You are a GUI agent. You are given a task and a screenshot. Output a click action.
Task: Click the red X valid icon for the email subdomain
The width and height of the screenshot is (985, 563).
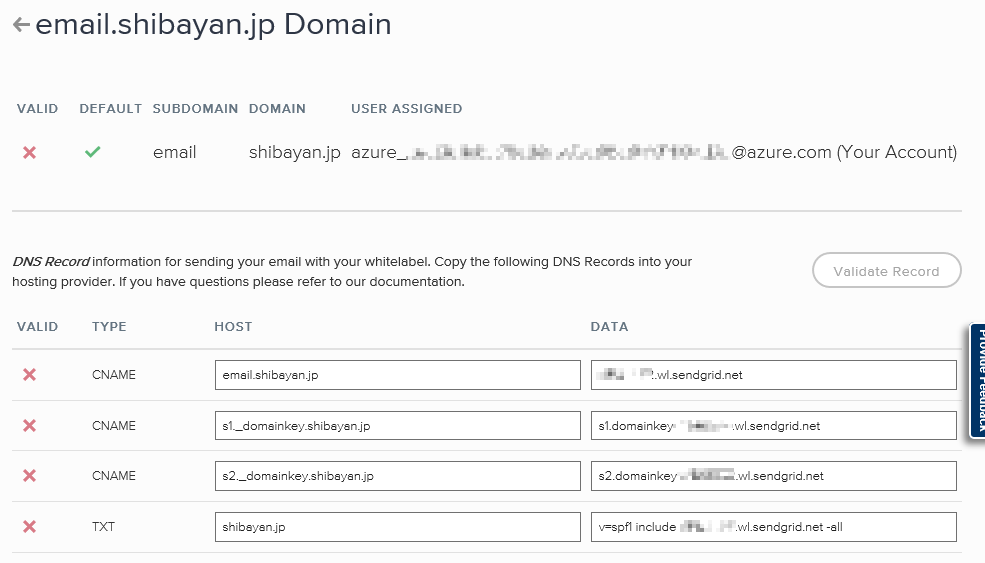tap(30, 153)
